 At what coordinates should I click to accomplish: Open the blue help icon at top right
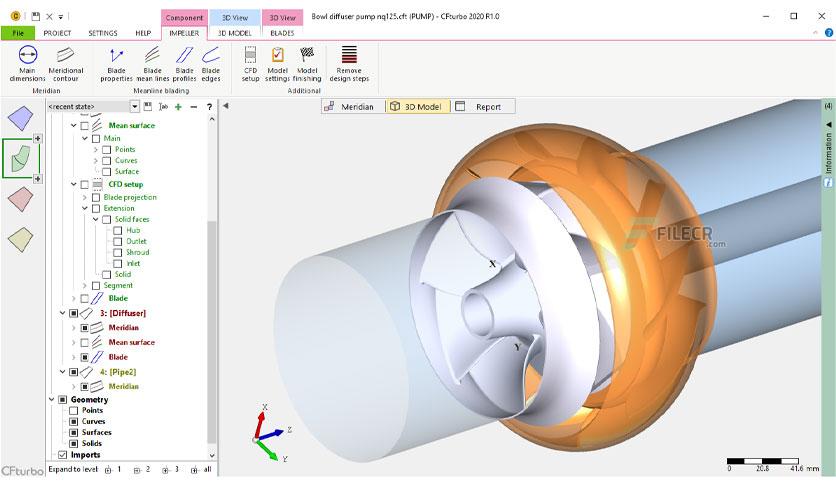829,33
